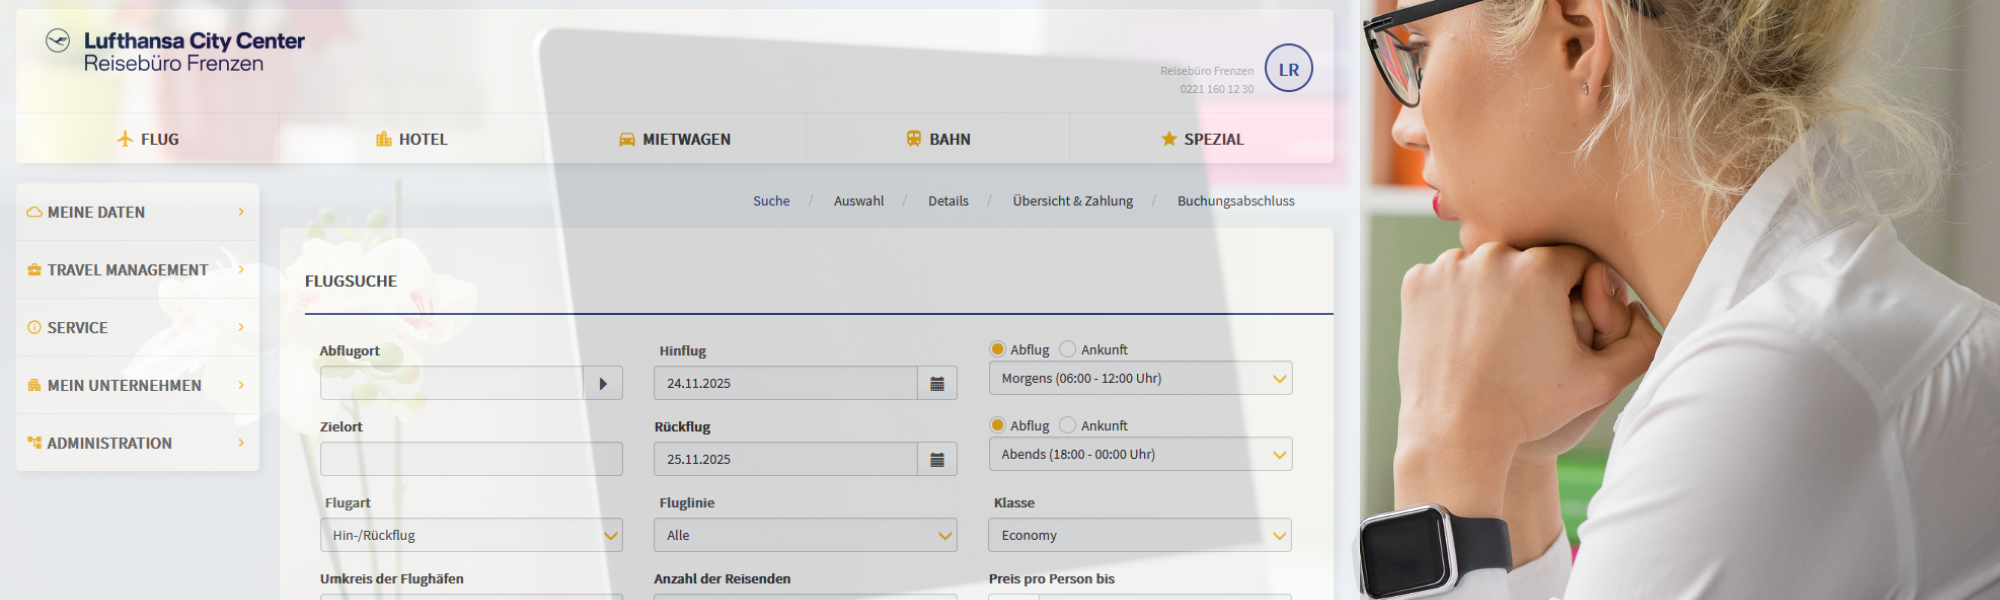The image size is (2000, 600).
Task: Select Ankunft radio for Hinflug
Action: (x=1067, y=349)
